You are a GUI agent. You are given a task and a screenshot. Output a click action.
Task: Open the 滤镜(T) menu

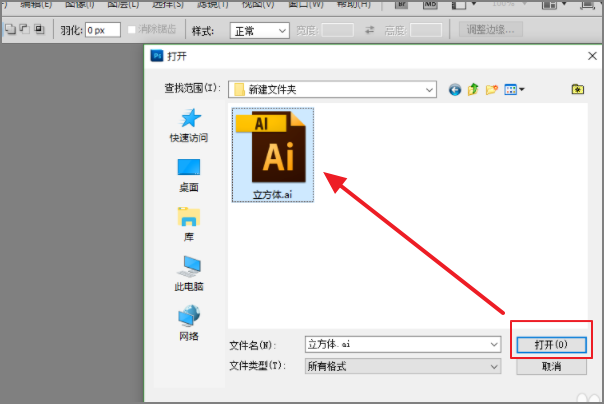tap(213, 4)
